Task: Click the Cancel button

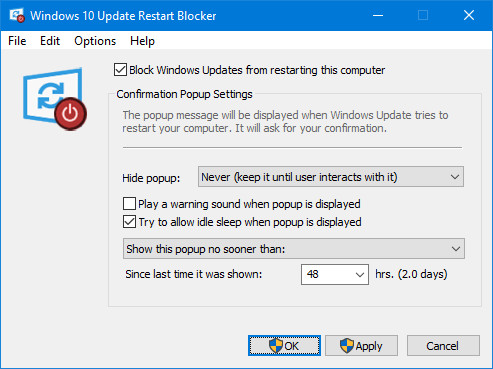Action: pyautogui.click(x=443, y=346)
